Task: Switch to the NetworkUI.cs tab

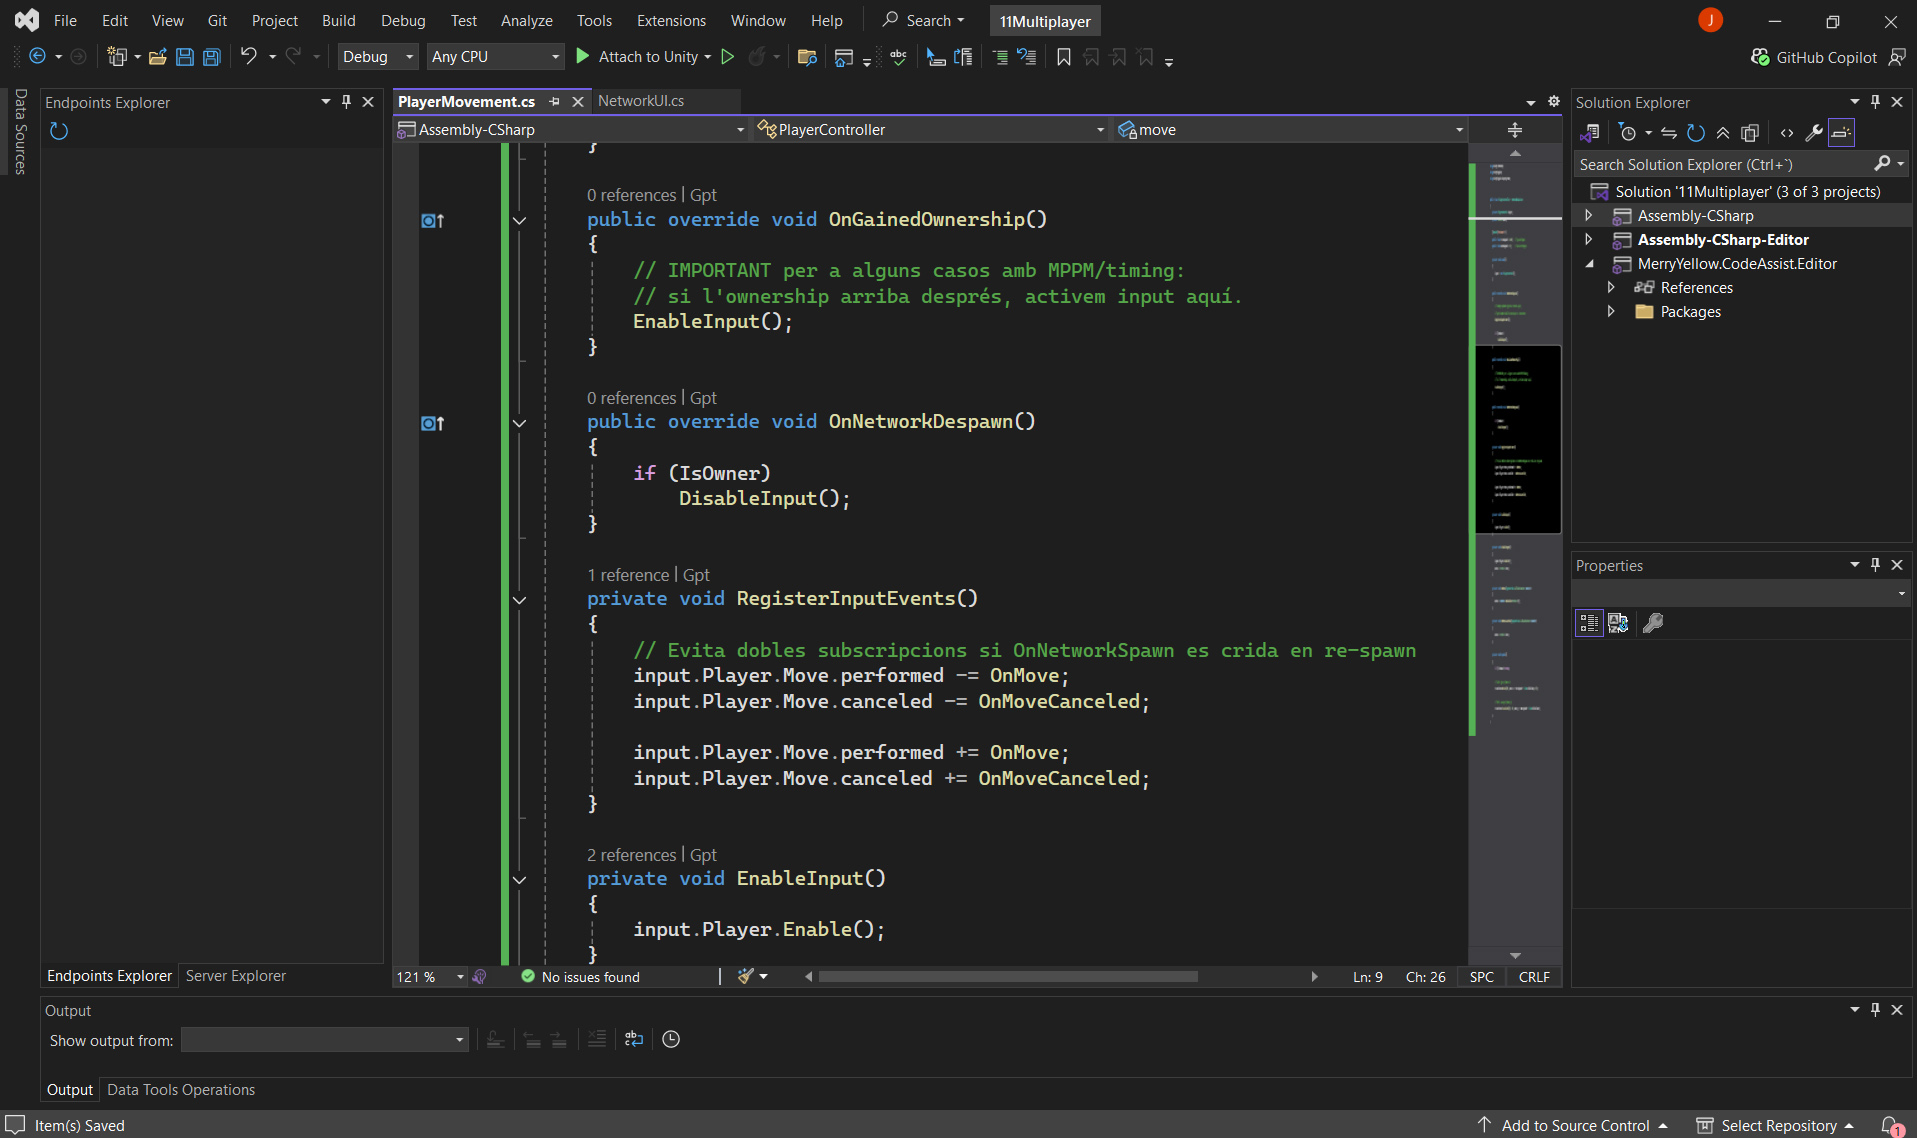Action: [x=641, y=101]
